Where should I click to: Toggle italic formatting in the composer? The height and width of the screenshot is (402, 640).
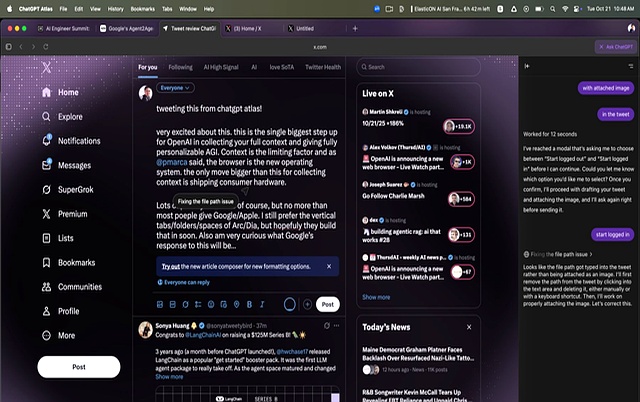[x=262, y=304]
